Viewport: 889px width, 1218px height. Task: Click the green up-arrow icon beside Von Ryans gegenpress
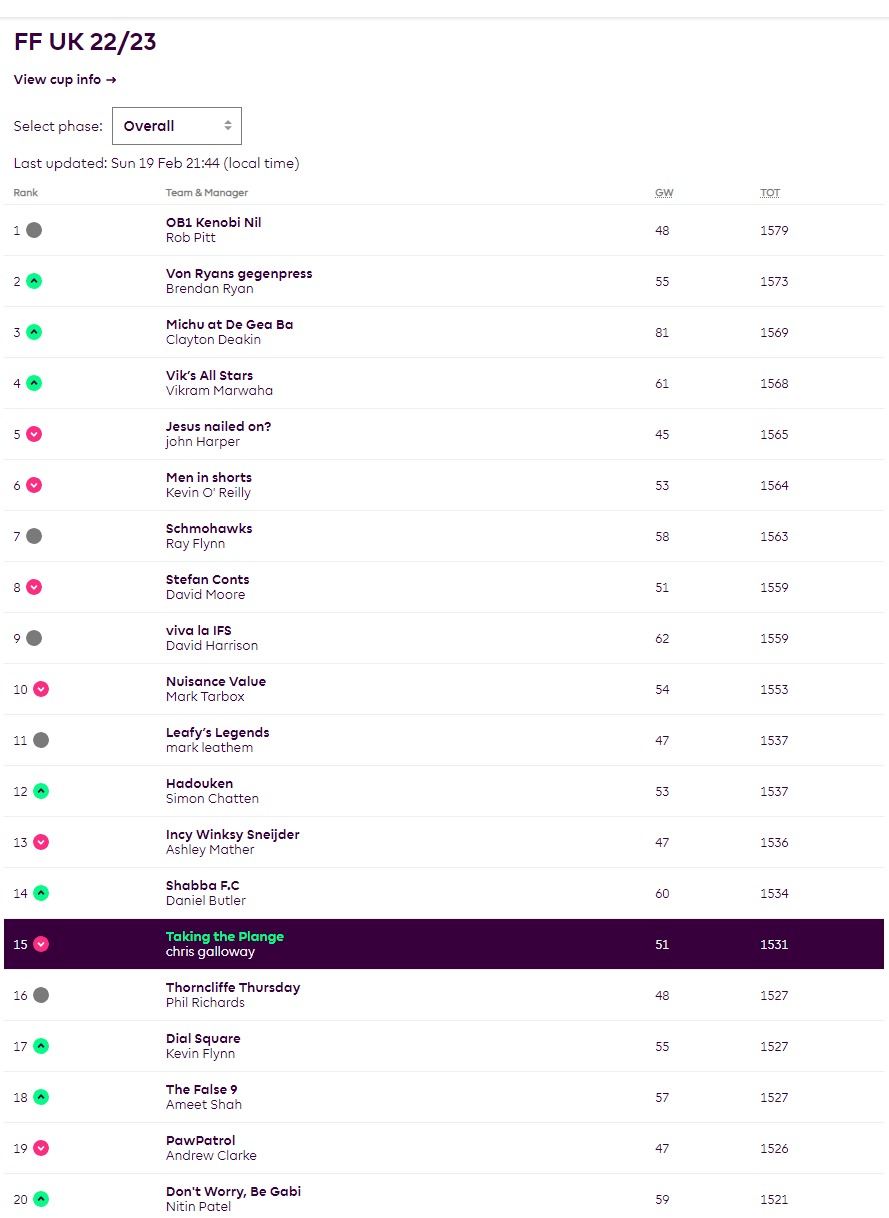pyautogui.click(x=34, y=281)
